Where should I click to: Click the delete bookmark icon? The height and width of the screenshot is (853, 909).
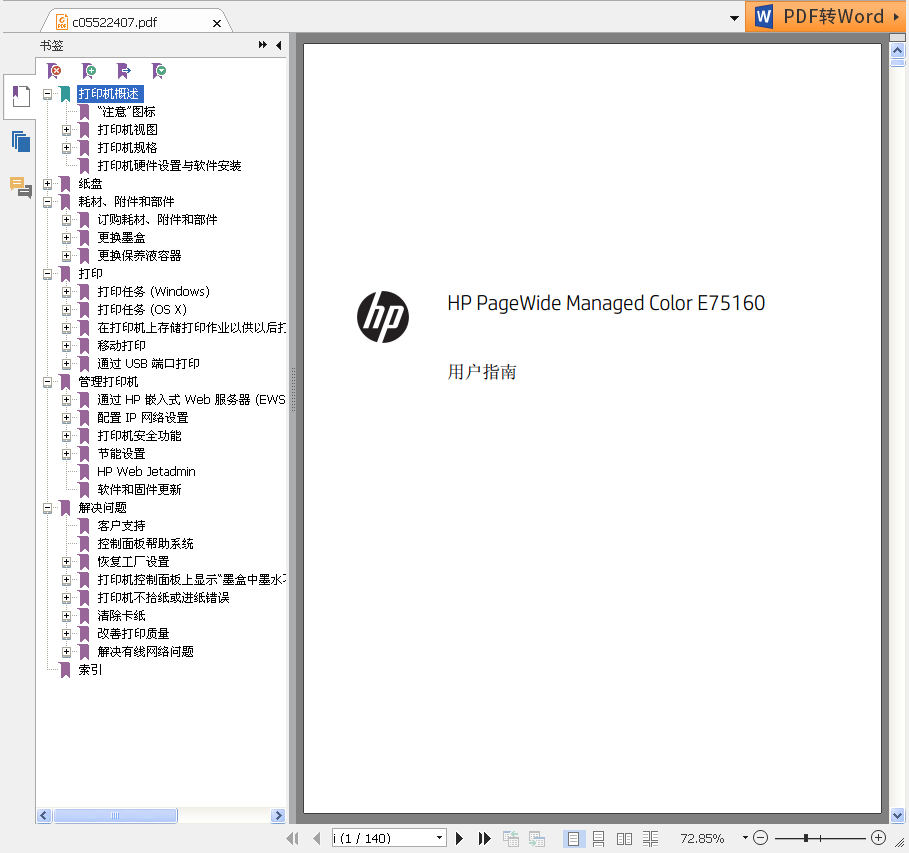pos(54,71)
